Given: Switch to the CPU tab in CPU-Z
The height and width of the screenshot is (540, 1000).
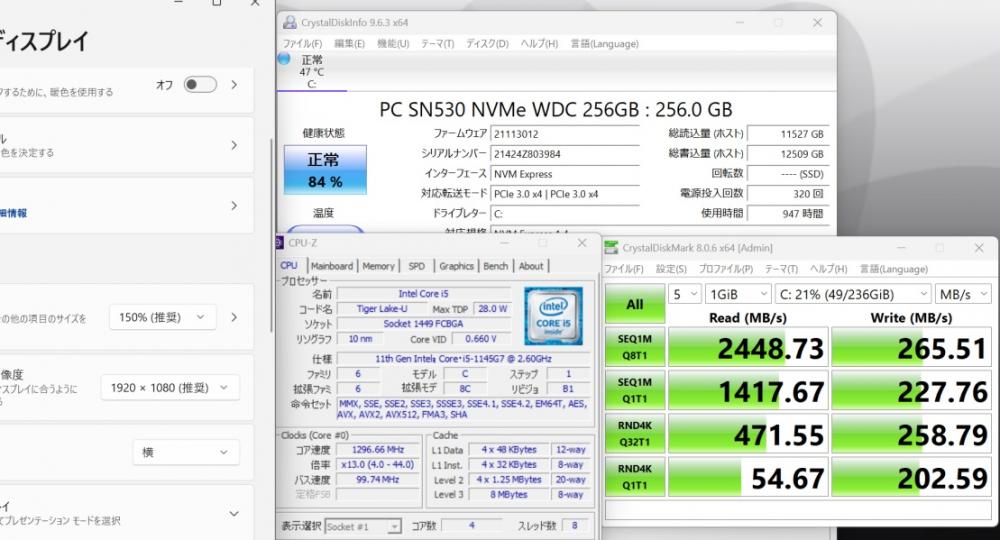Looking at the screenshot, I should [x=289, y=265].
